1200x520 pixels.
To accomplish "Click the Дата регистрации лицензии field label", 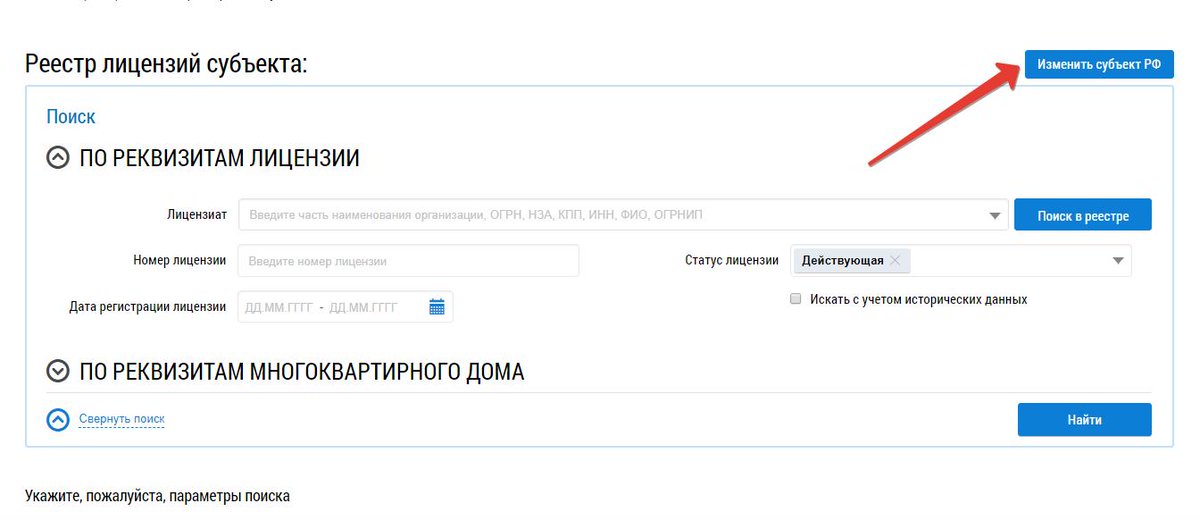I will [148, 307].
